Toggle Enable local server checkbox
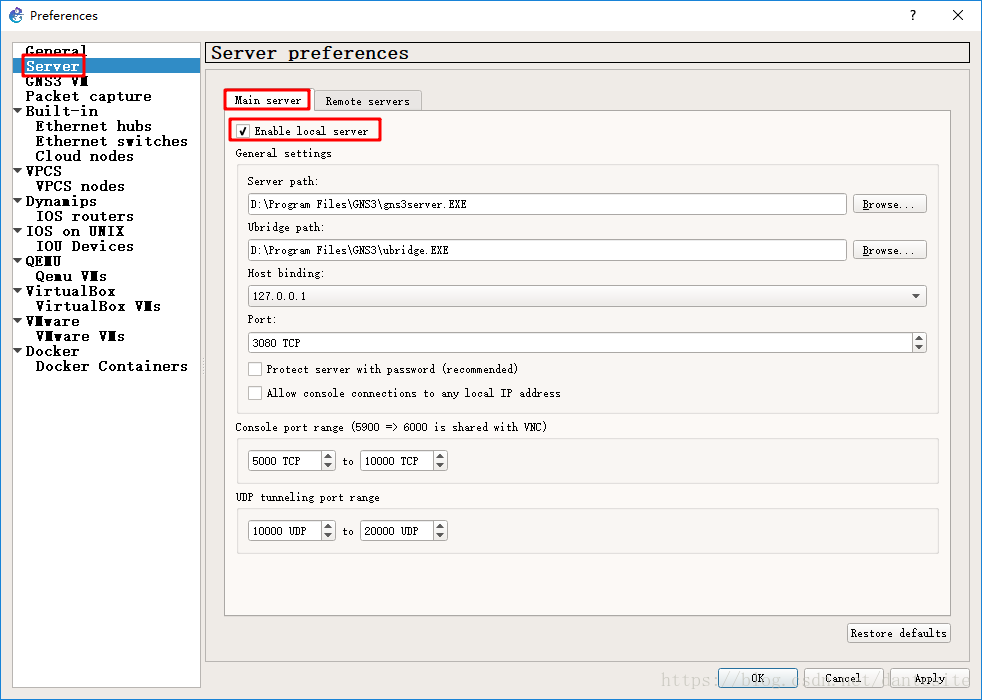 click(243, 131)
